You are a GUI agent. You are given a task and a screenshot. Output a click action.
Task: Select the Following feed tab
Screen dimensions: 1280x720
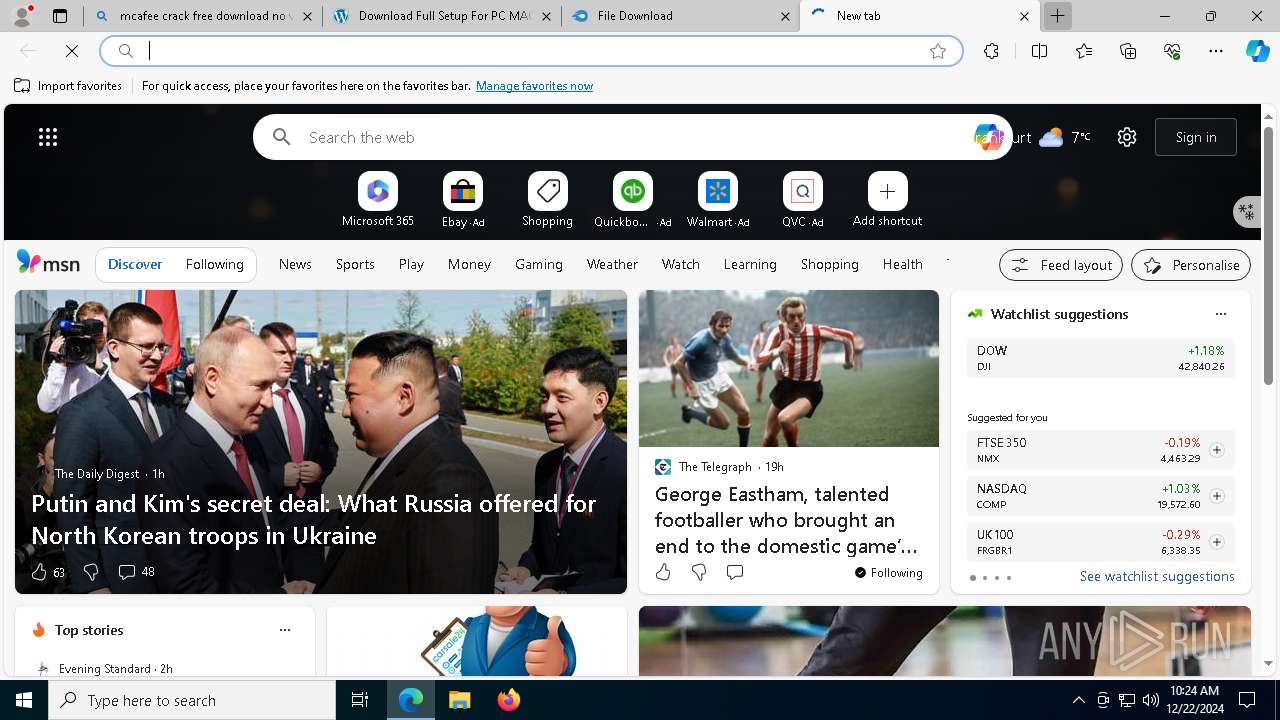point(214,264)
